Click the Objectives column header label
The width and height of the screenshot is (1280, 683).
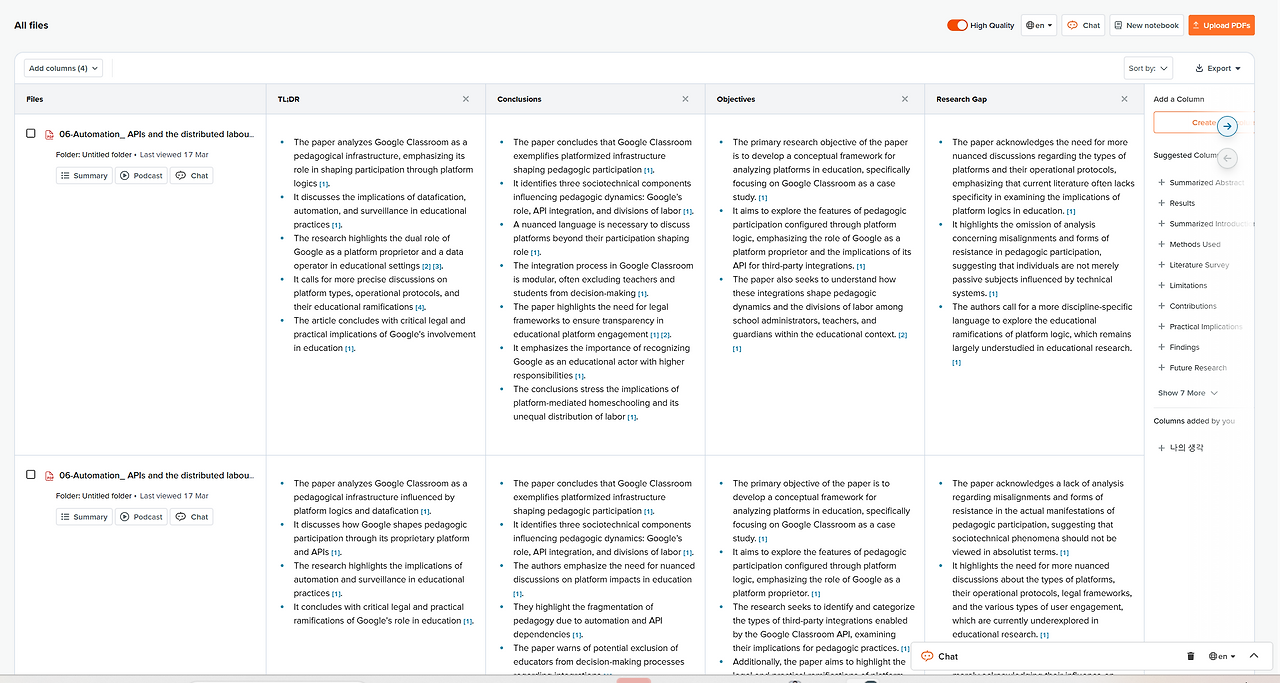[x=736, y=99]
